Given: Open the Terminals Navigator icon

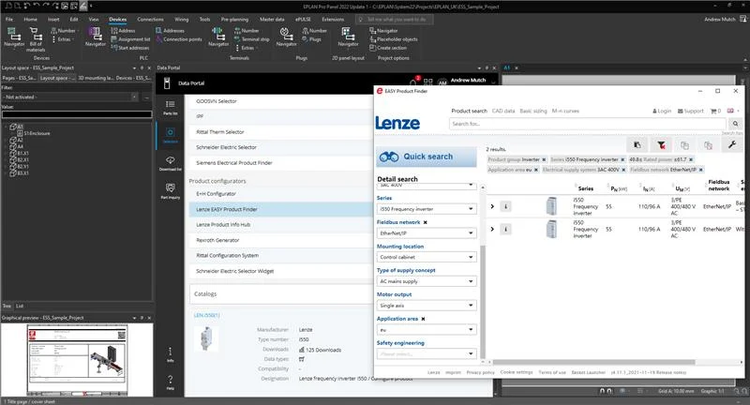Looking at the screenshot, I should tap(218, 37).
